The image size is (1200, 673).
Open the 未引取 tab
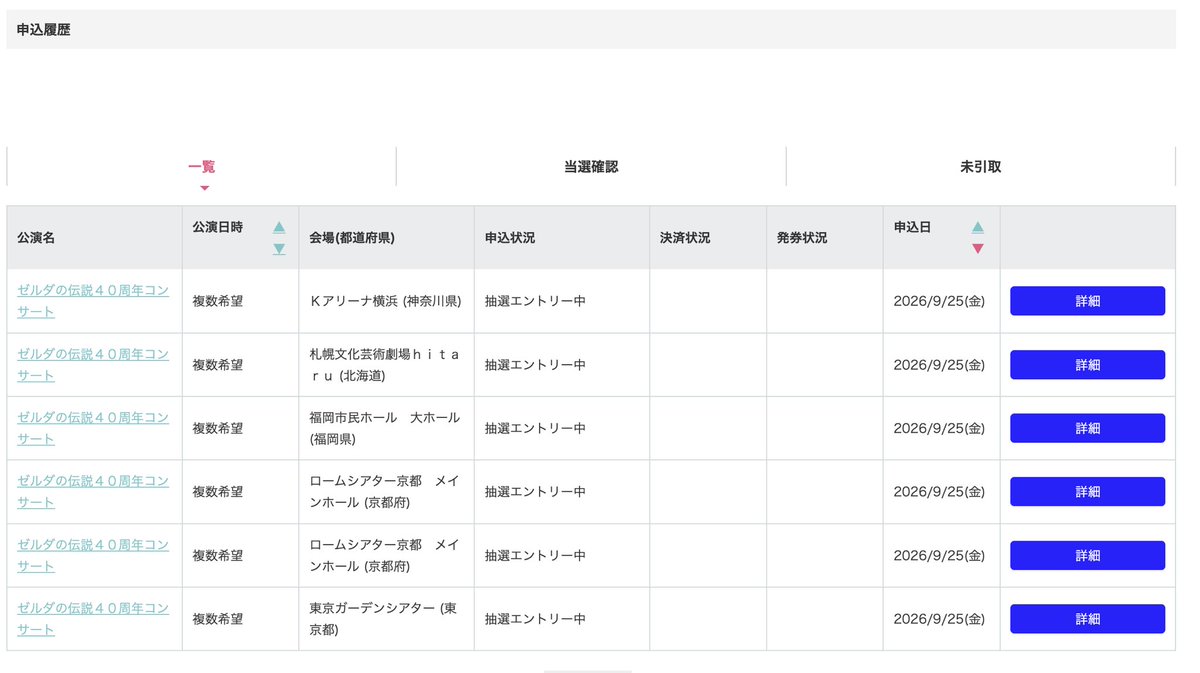pyautogui.click(x=981, y=167)
